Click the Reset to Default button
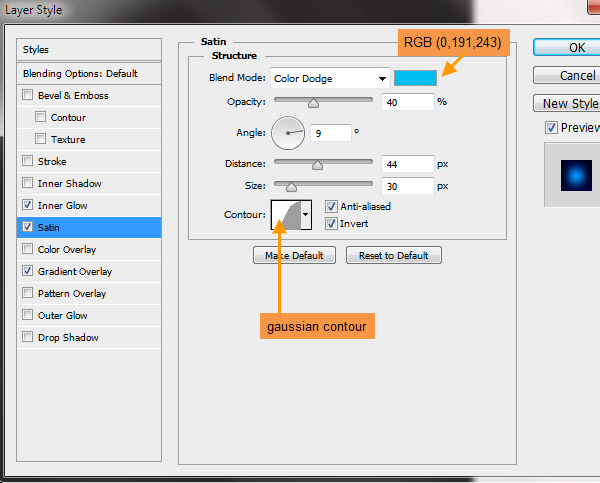 click(393, 255)
